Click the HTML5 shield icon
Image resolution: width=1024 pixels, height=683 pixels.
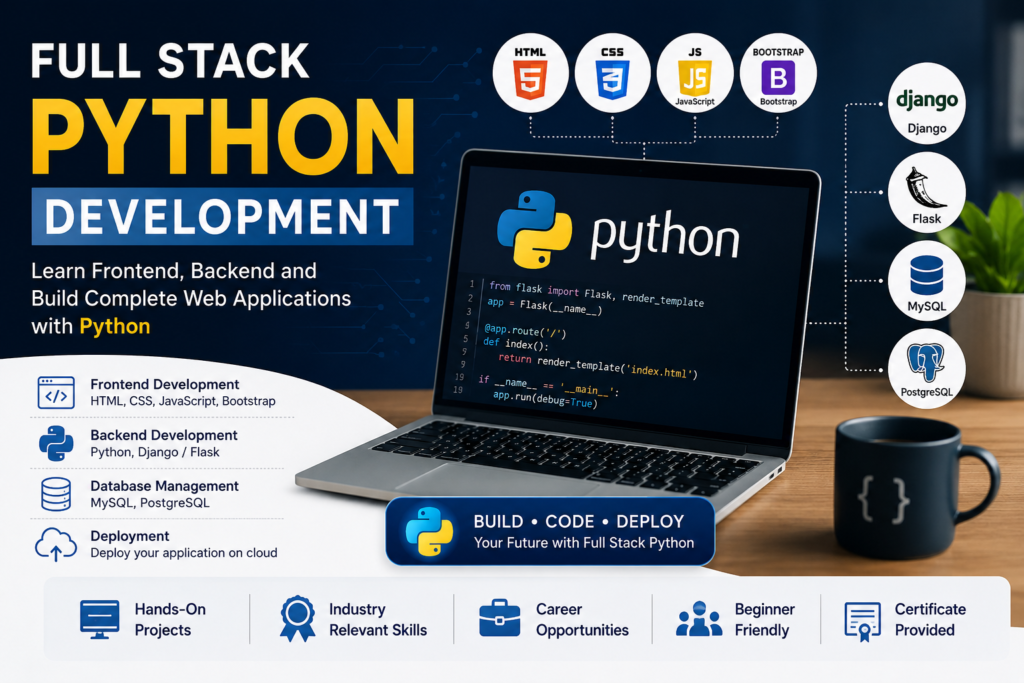point(530,80)
